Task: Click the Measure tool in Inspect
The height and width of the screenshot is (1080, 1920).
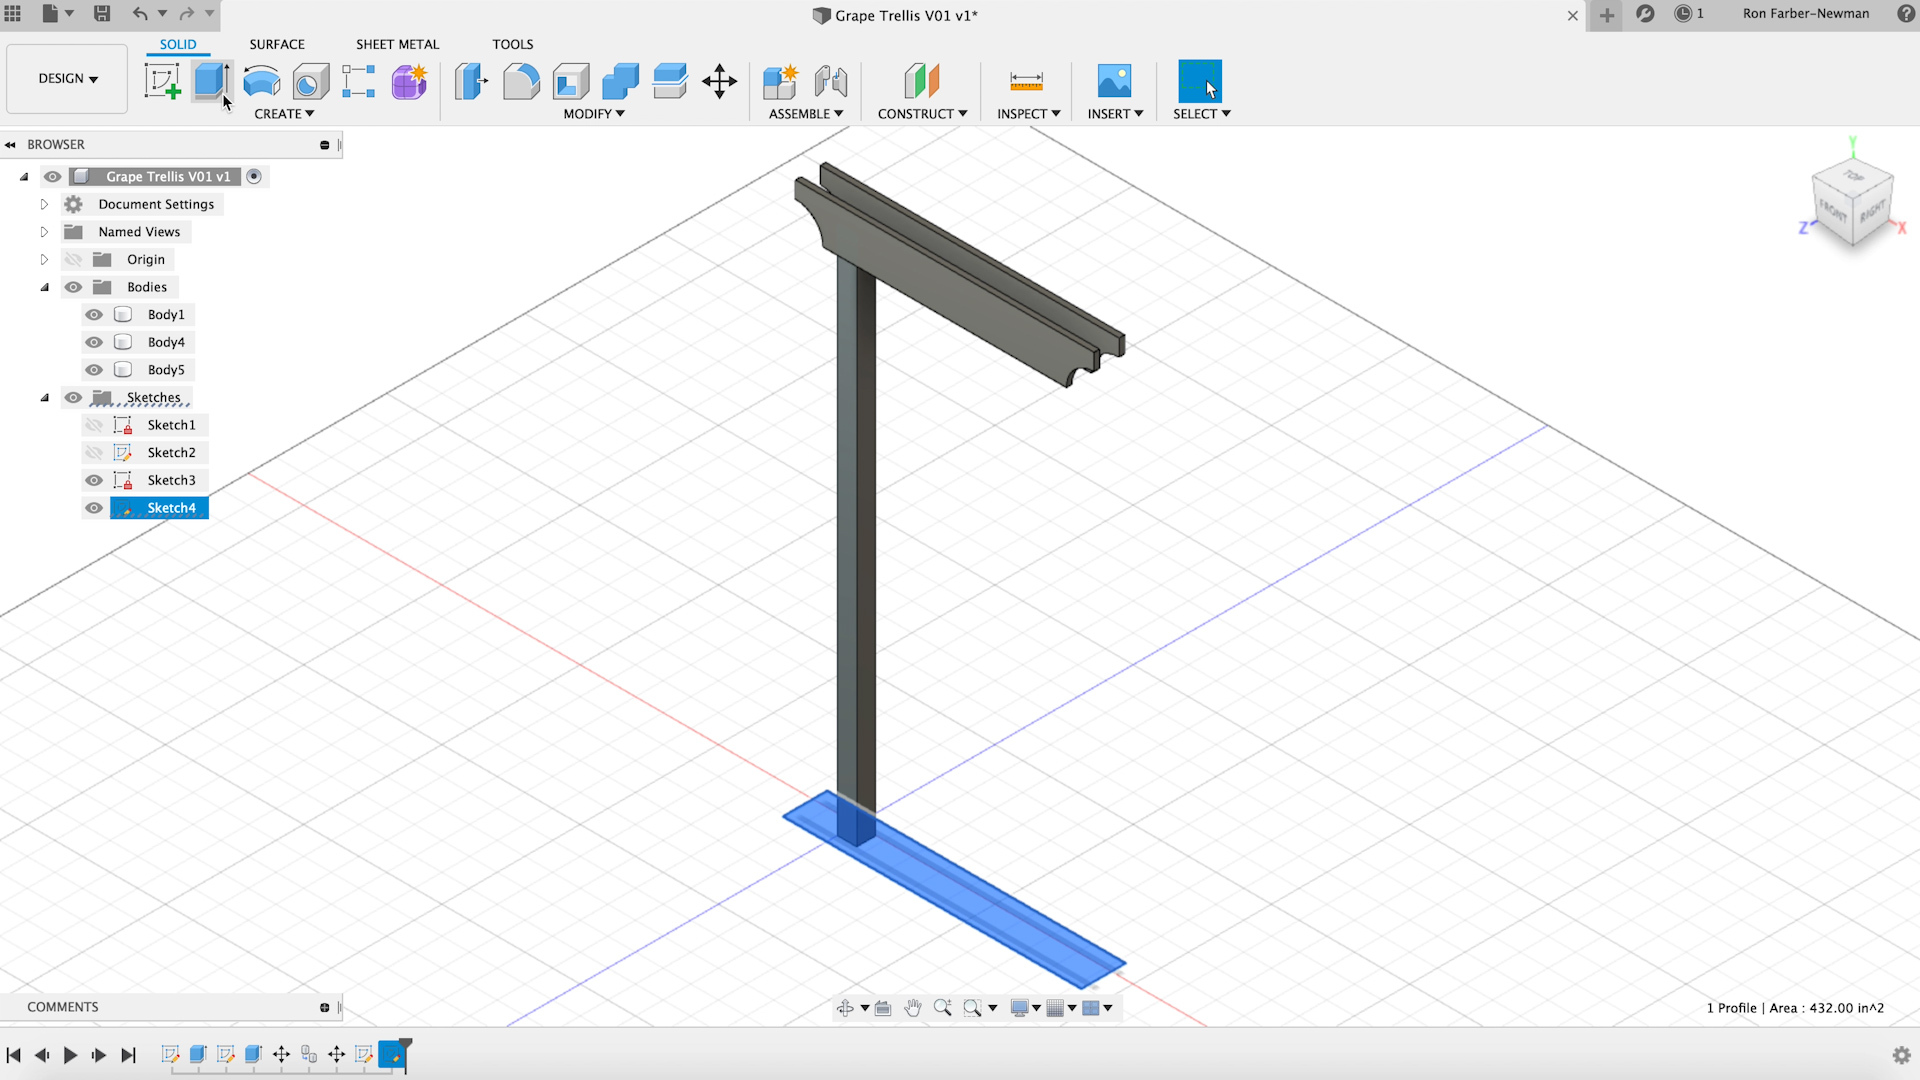Action: (1027, 82)
